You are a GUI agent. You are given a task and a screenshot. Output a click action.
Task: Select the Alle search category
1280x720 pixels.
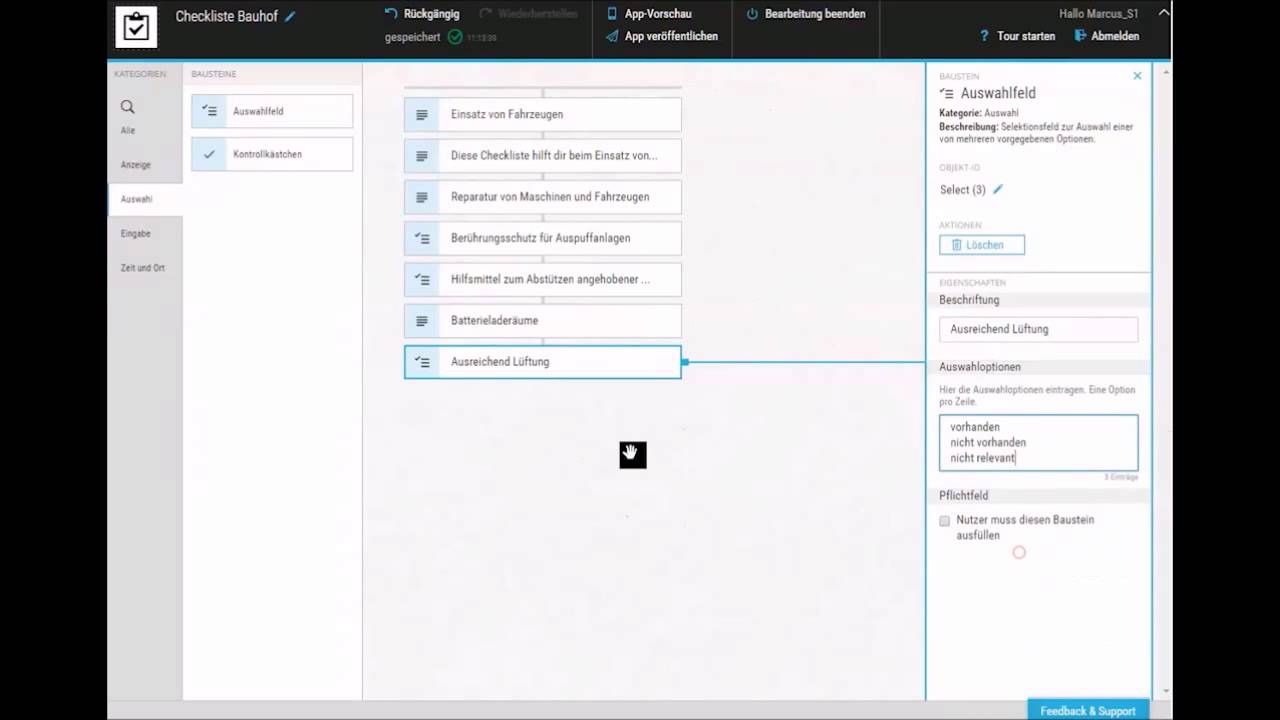128,116
